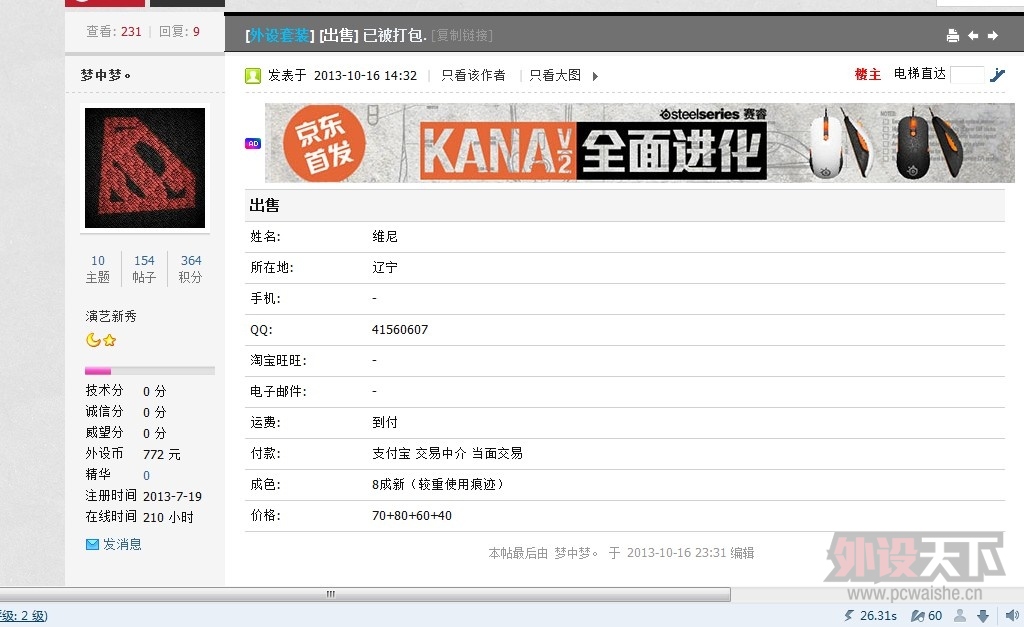
Task: Click the condition text 8成新（较重使用痕迹）
Action: point(438,485)
